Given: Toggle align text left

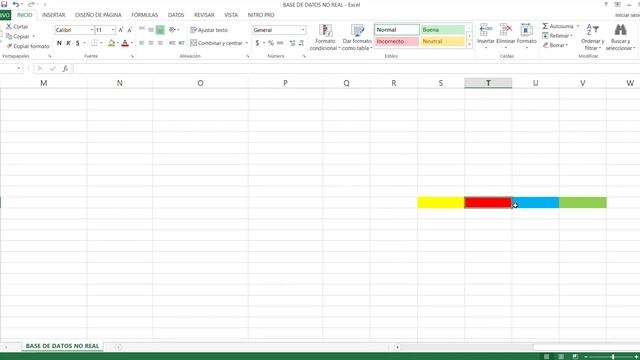Looking at the screenshot, I should pos(142,43).
